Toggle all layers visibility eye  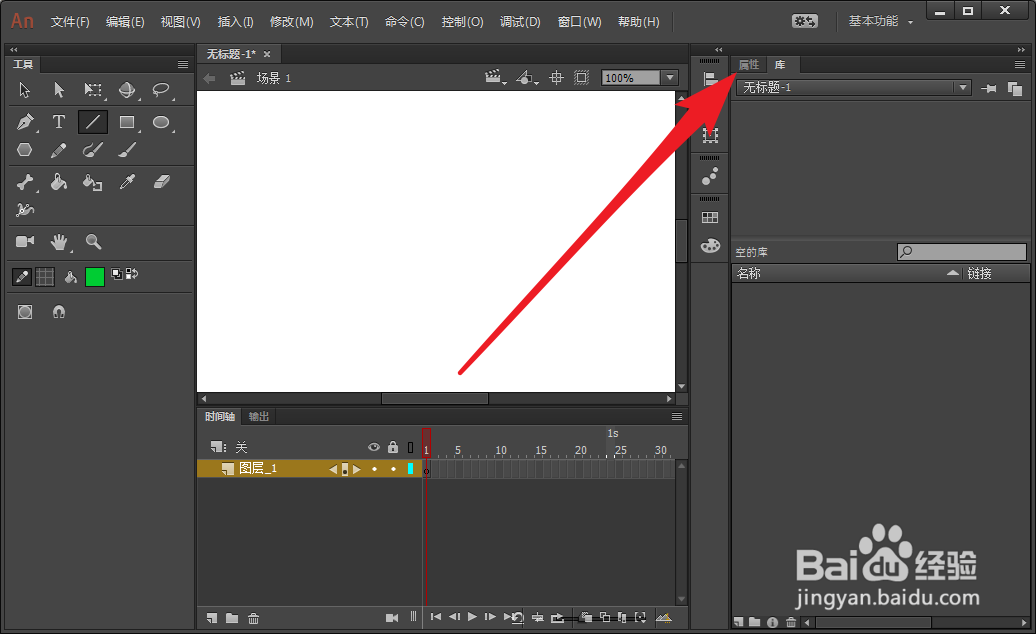click(x=374, y=447)
